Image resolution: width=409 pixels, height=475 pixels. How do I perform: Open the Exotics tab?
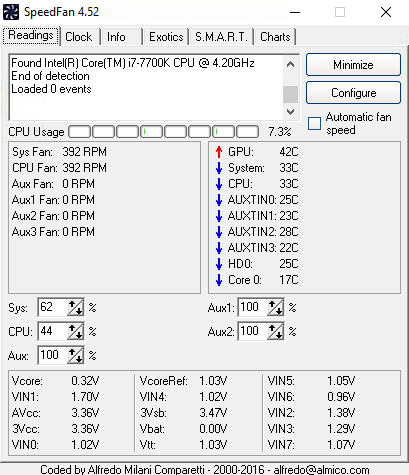click(x=166, y=37)
